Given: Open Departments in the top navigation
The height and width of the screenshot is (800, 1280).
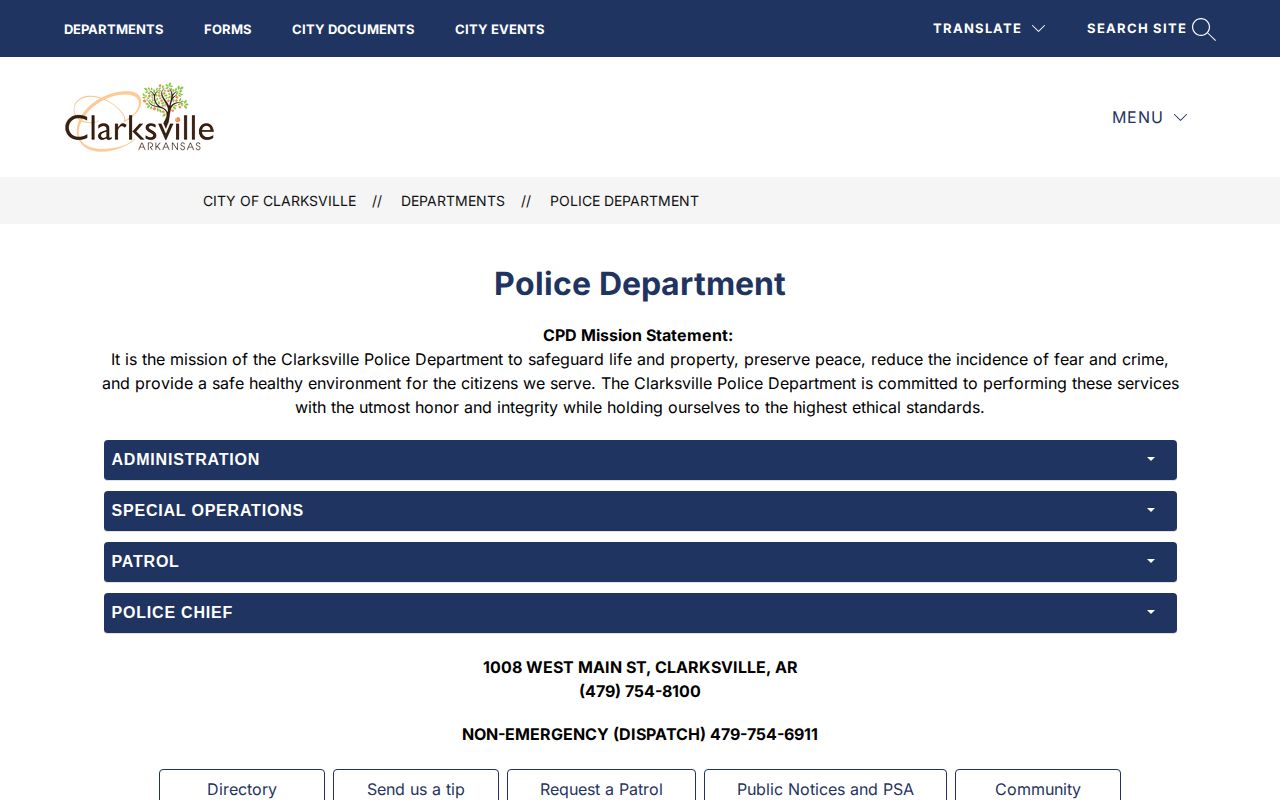Looking at the screenshot, I should 114,29.
